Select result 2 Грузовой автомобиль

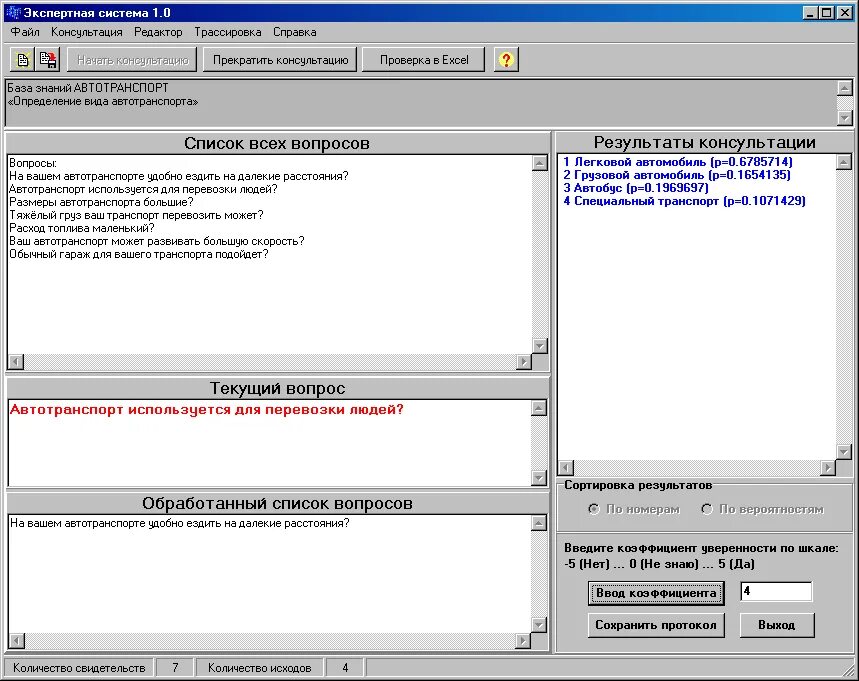pos(677,175)
